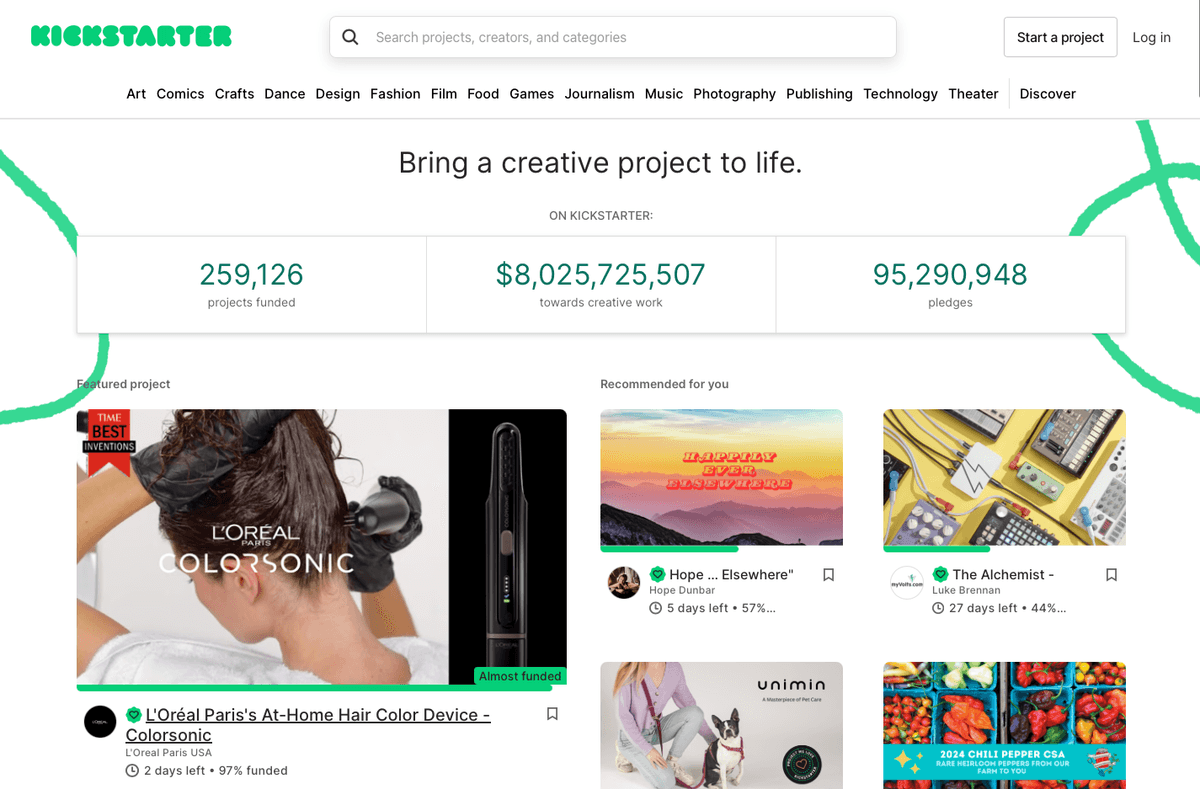The image size is (1200, 789).
Task: Save "Hope ... Elsewhere" with the bookmark flag
Action: point(828,574)
